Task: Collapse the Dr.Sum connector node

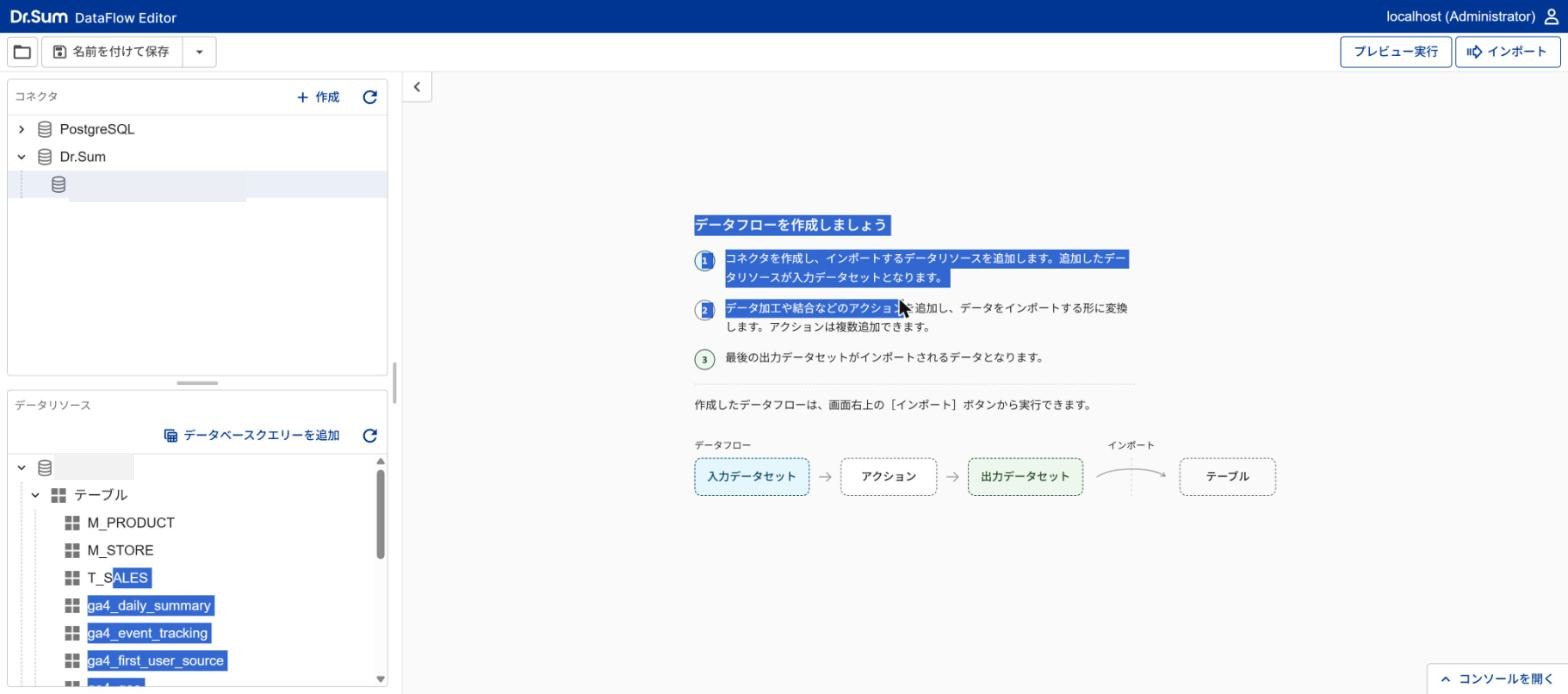Action: tap(21, 157)
